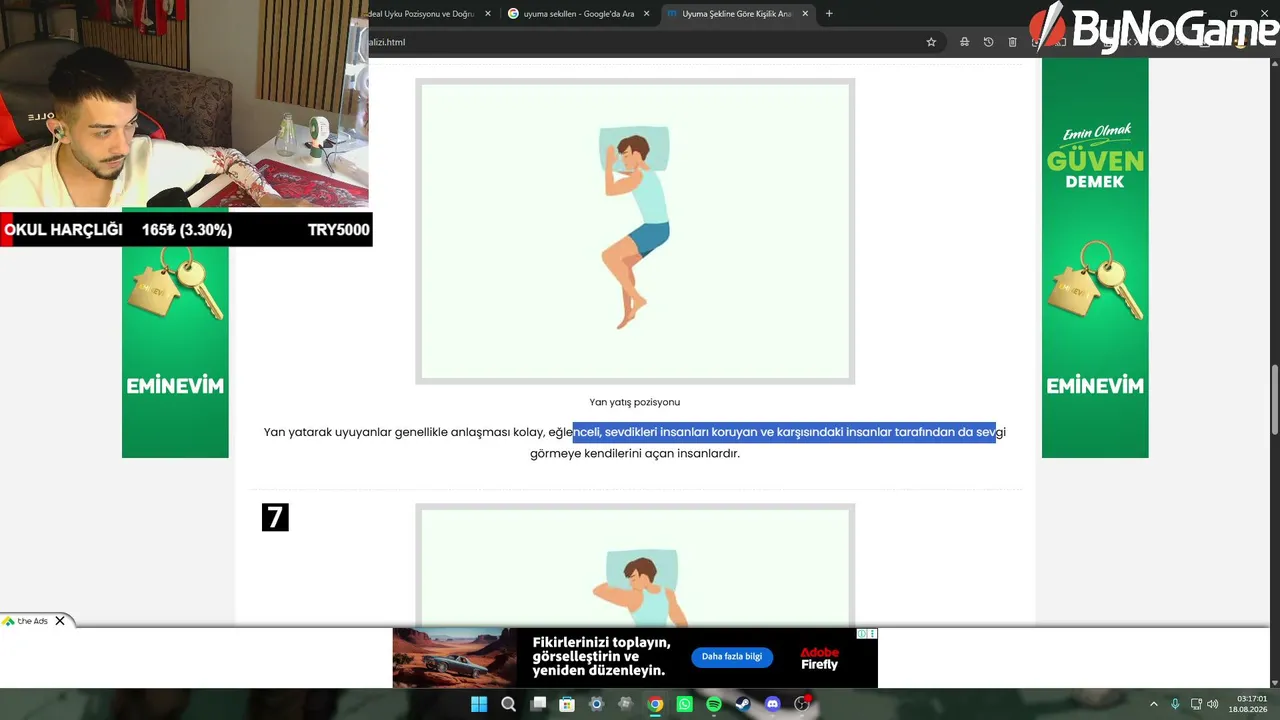
Task: Click the side-sleeping position illustration
Action: pyautogui.click(x=635, y=231)
